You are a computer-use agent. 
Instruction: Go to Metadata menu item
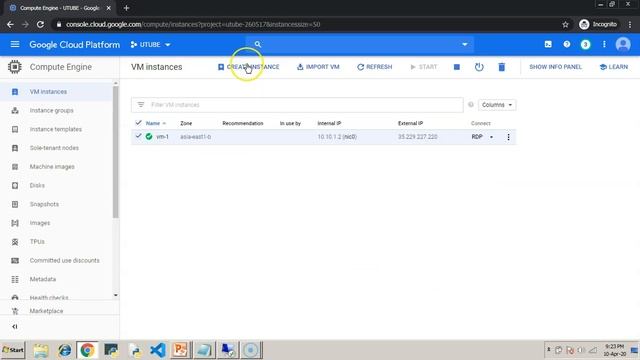click(x=43, y=279)
